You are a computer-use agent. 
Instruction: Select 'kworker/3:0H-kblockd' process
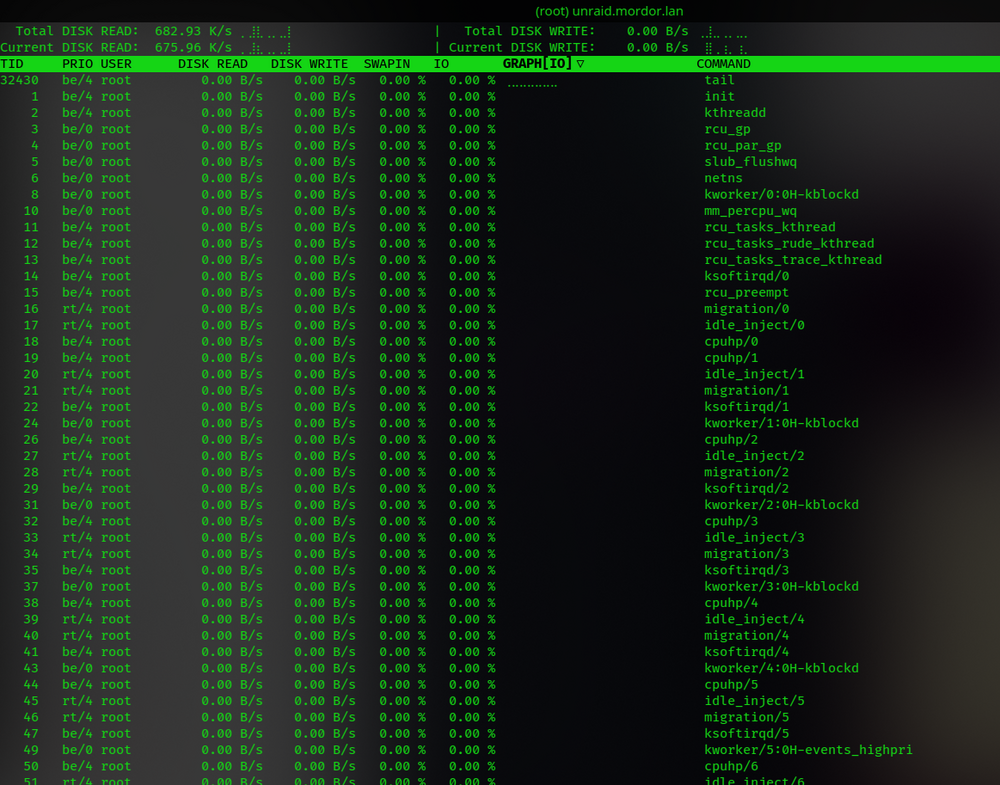tap(782, 587)
